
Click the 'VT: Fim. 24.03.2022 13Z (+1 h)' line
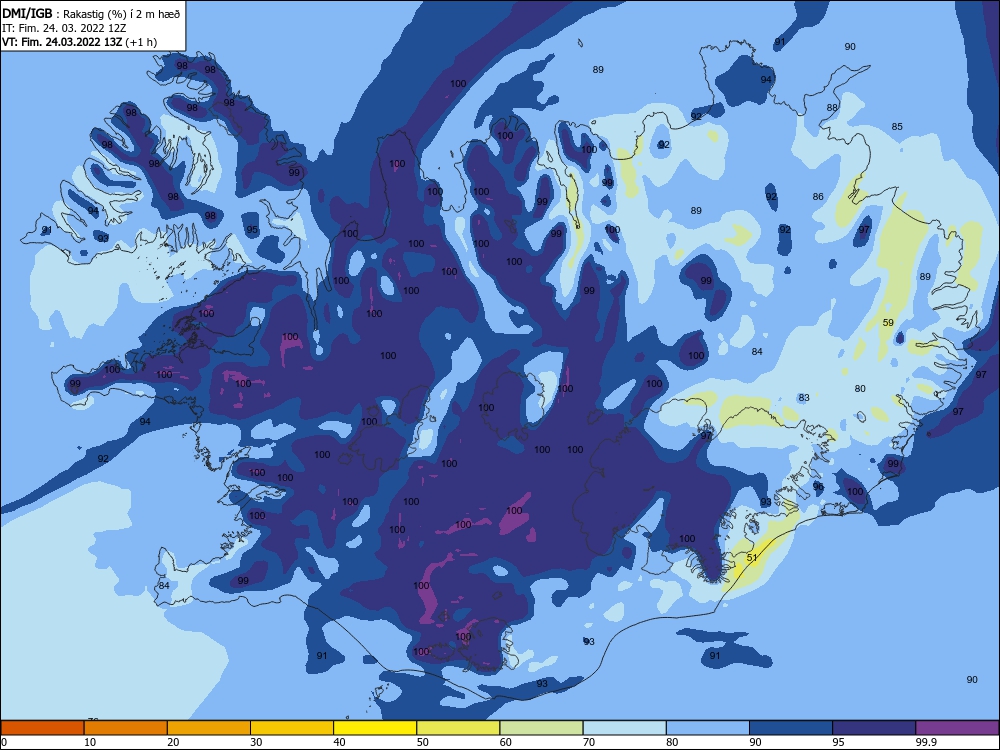[x=79, y=42]
